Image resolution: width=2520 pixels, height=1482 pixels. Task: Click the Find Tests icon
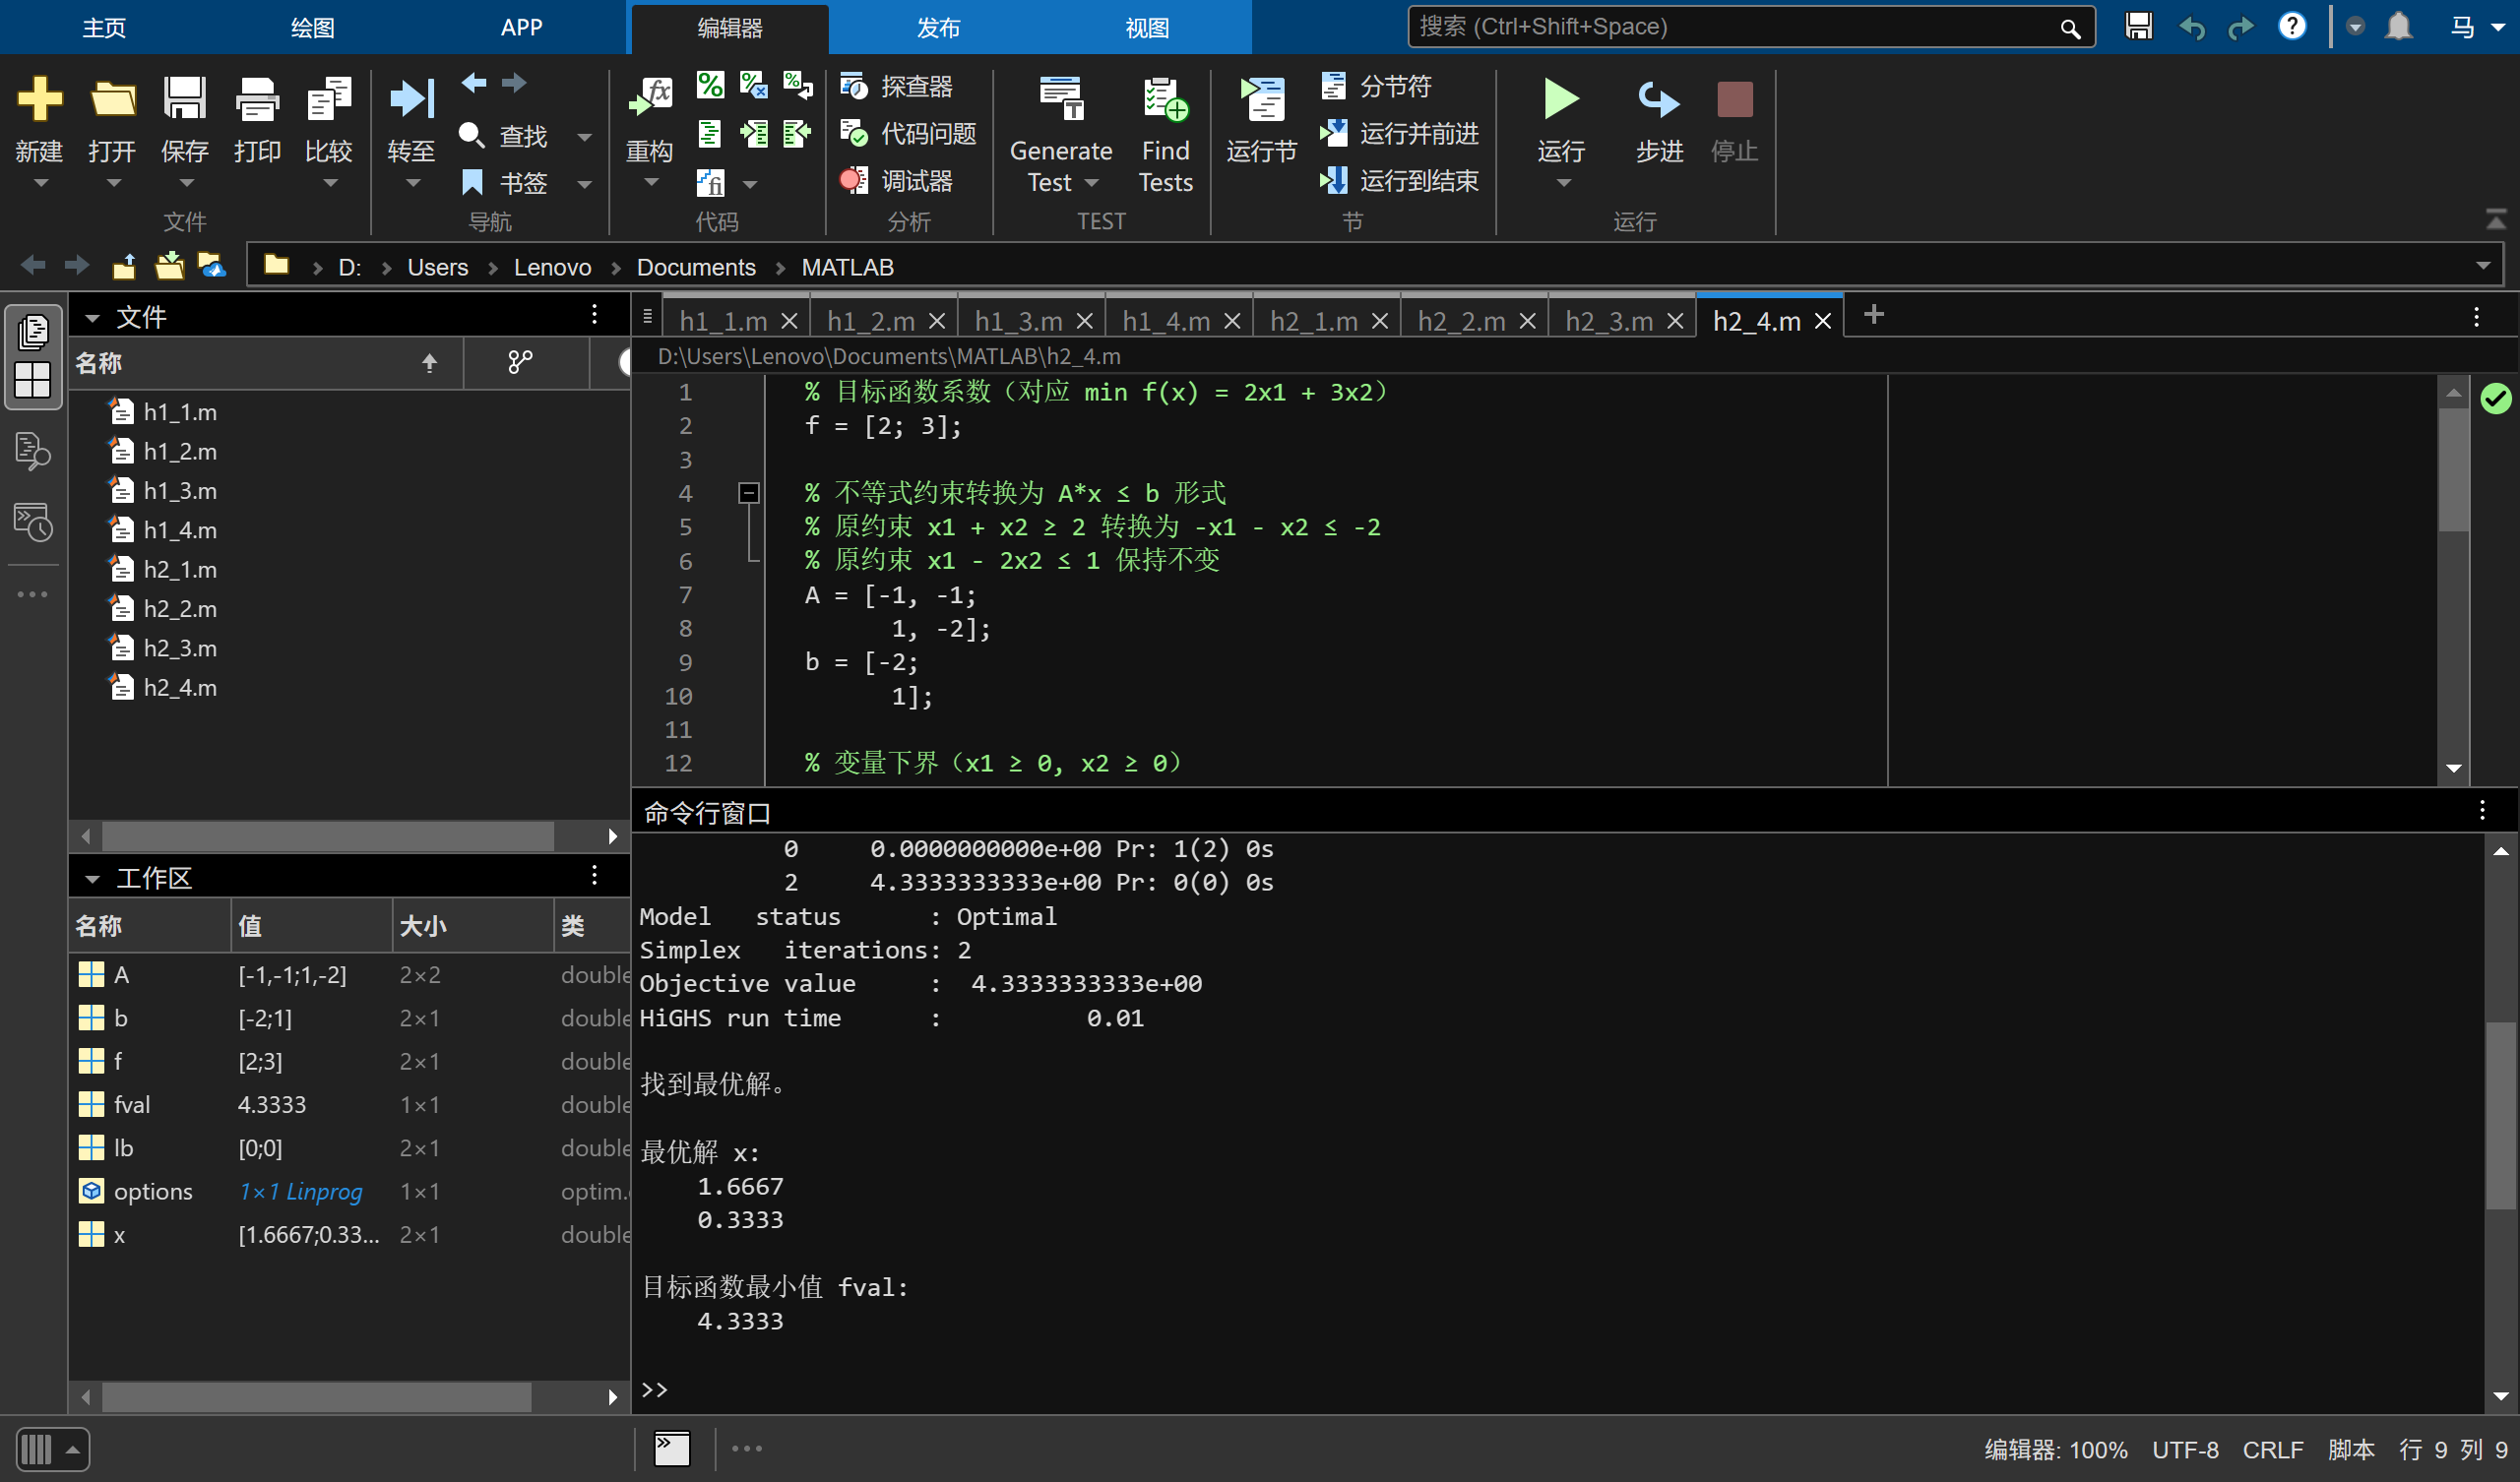(x=1165, y=102)
